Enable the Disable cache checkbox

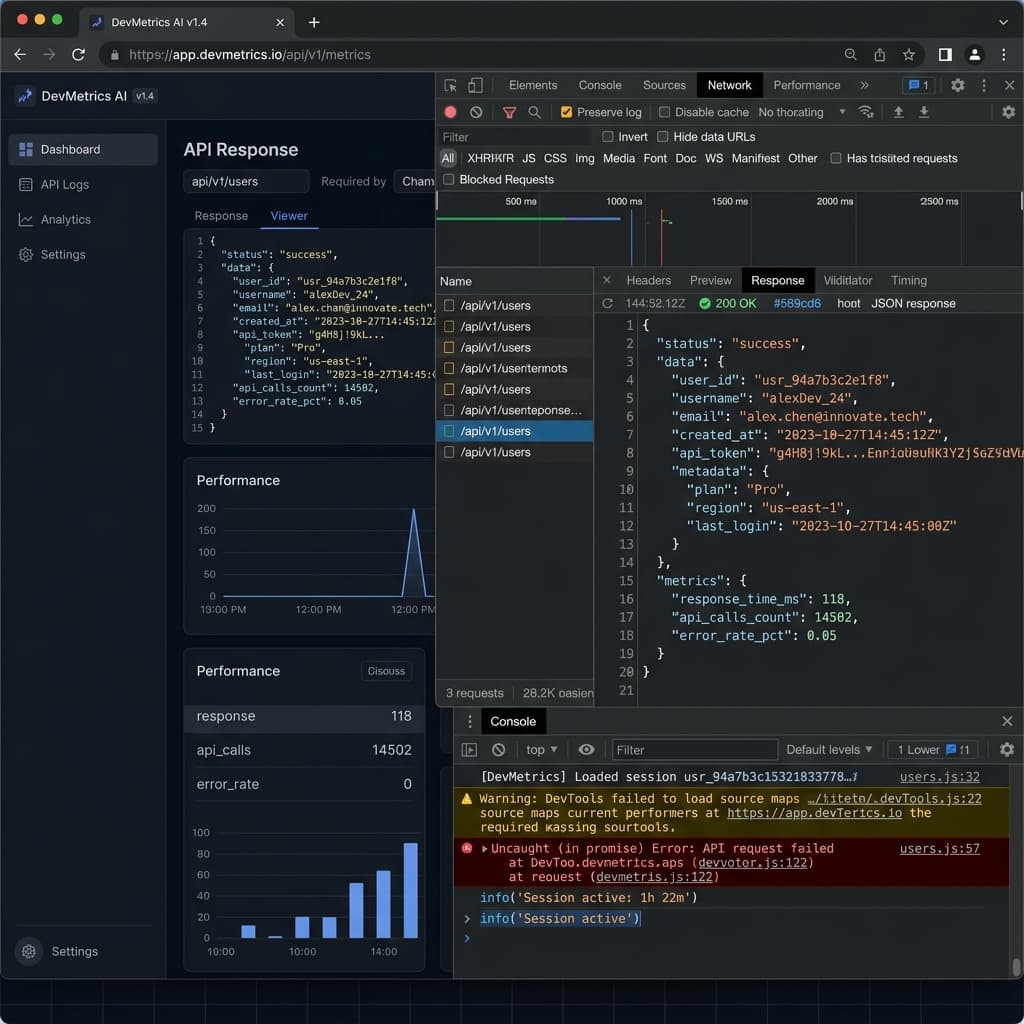tap(664, 112)
